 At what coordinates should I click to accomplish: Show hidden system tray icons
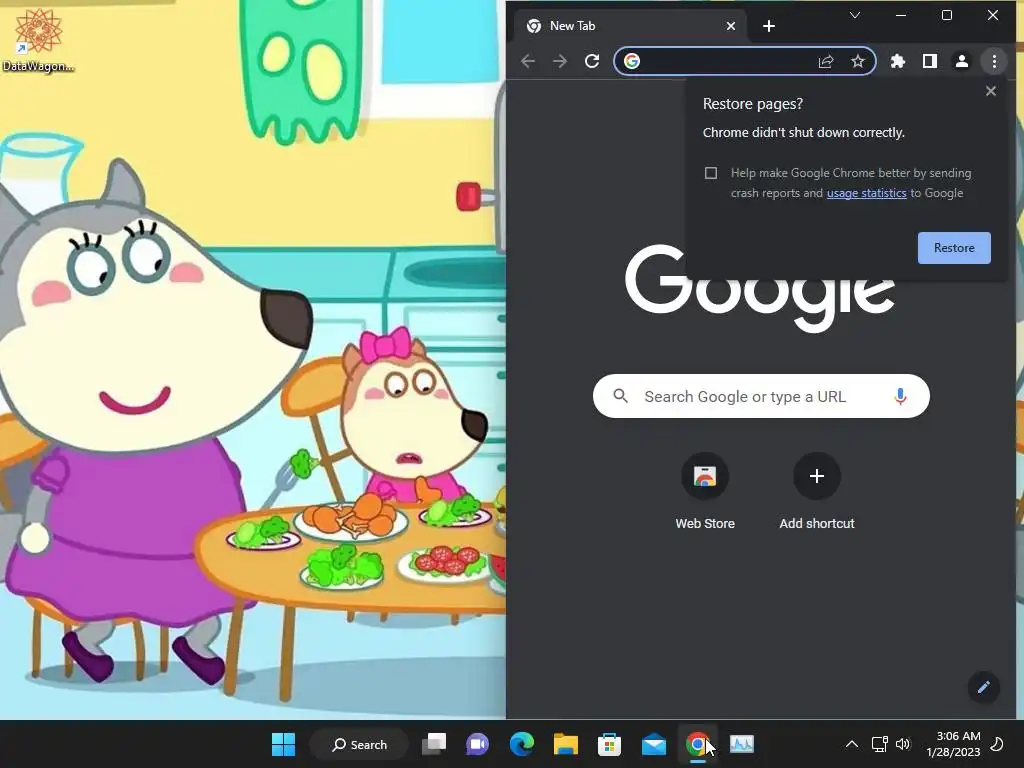852,744
